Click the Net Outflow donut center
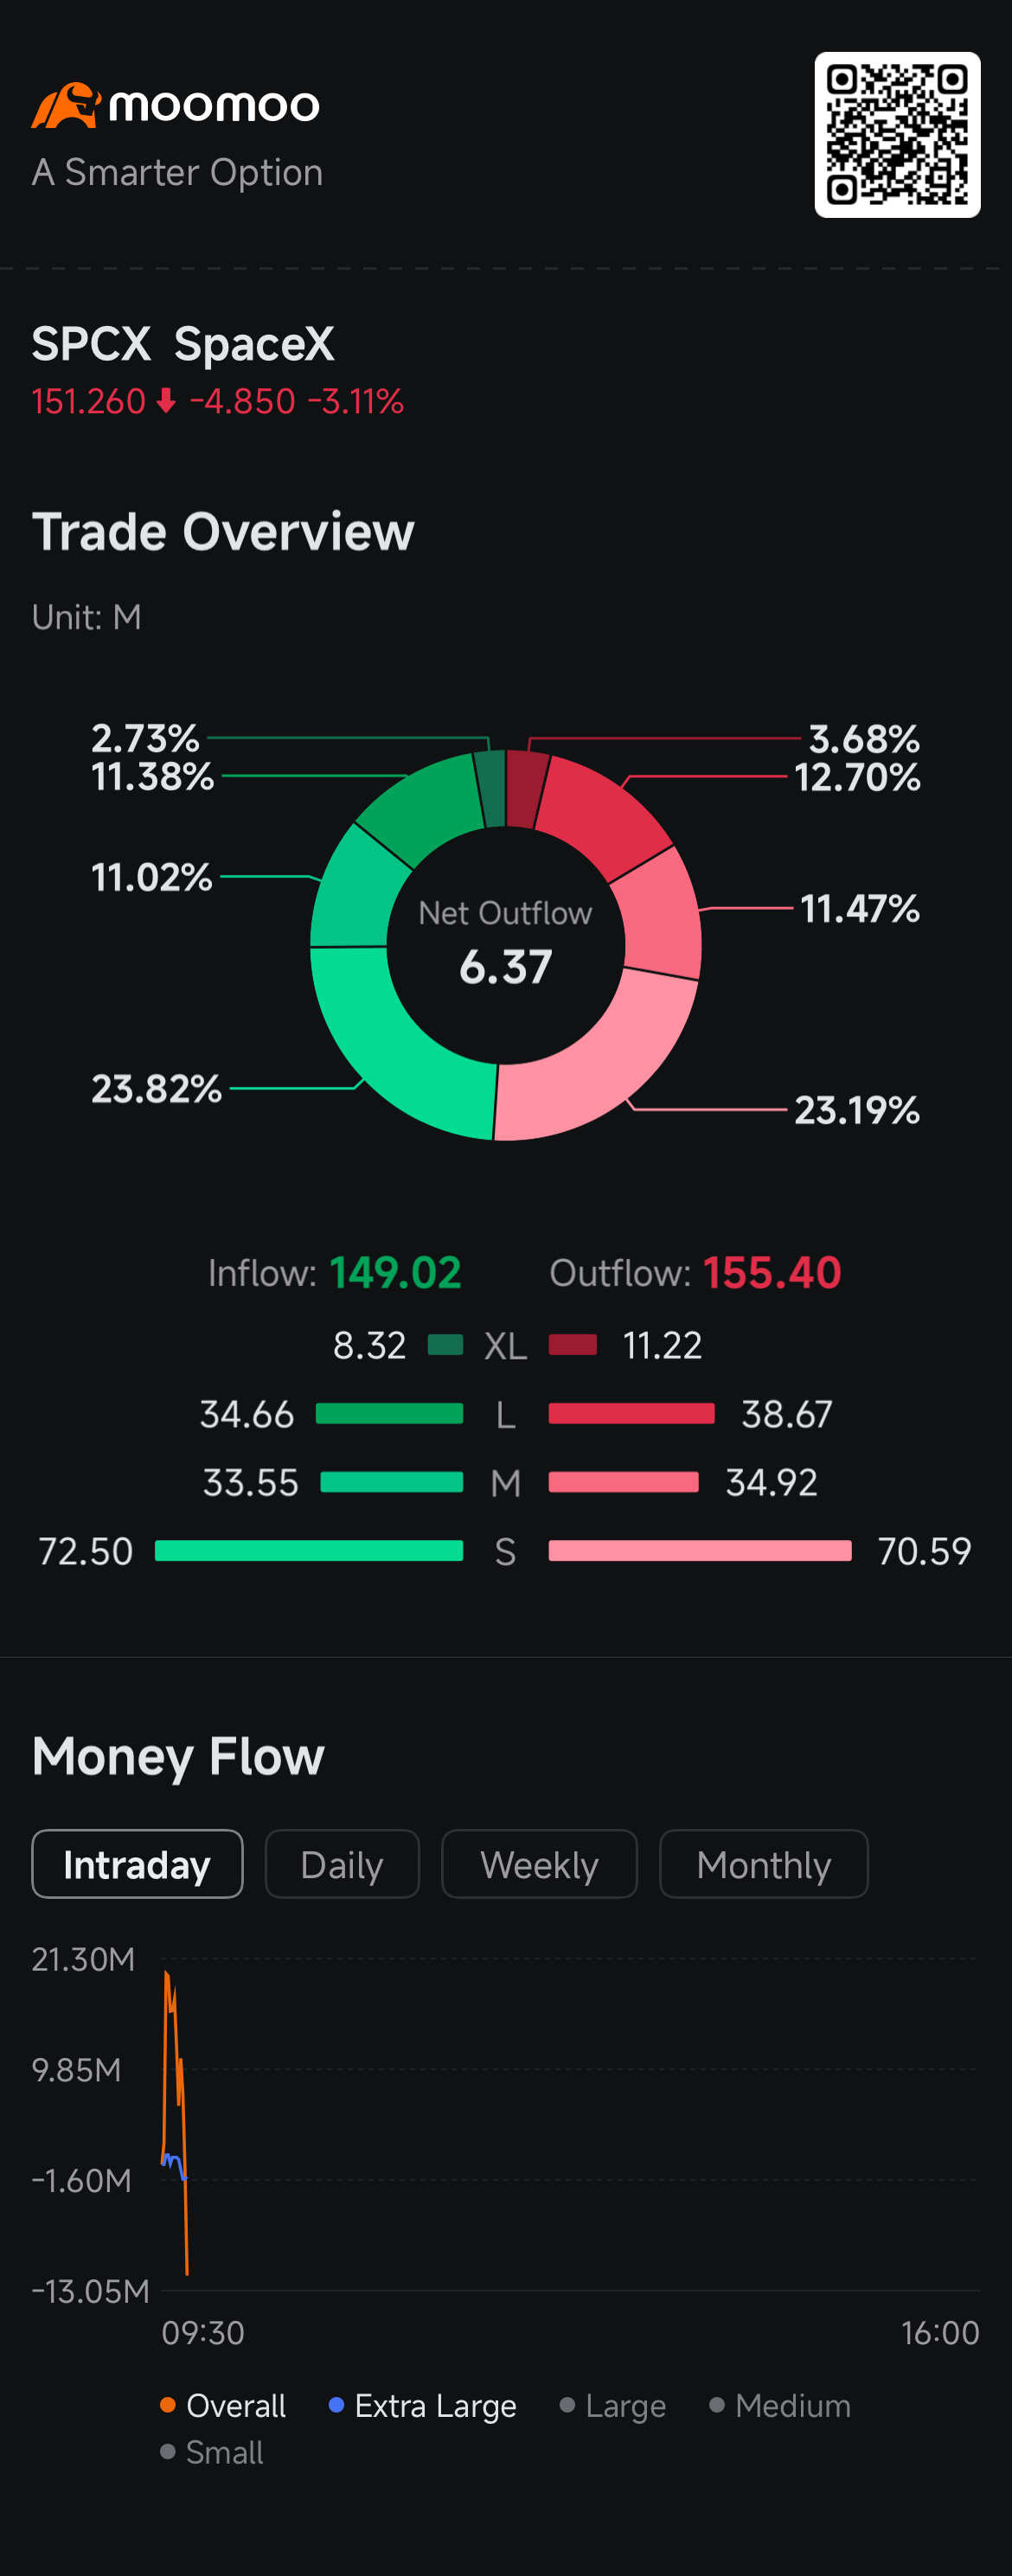Viewport: 1012px width, 2576px height. (506, 945)
